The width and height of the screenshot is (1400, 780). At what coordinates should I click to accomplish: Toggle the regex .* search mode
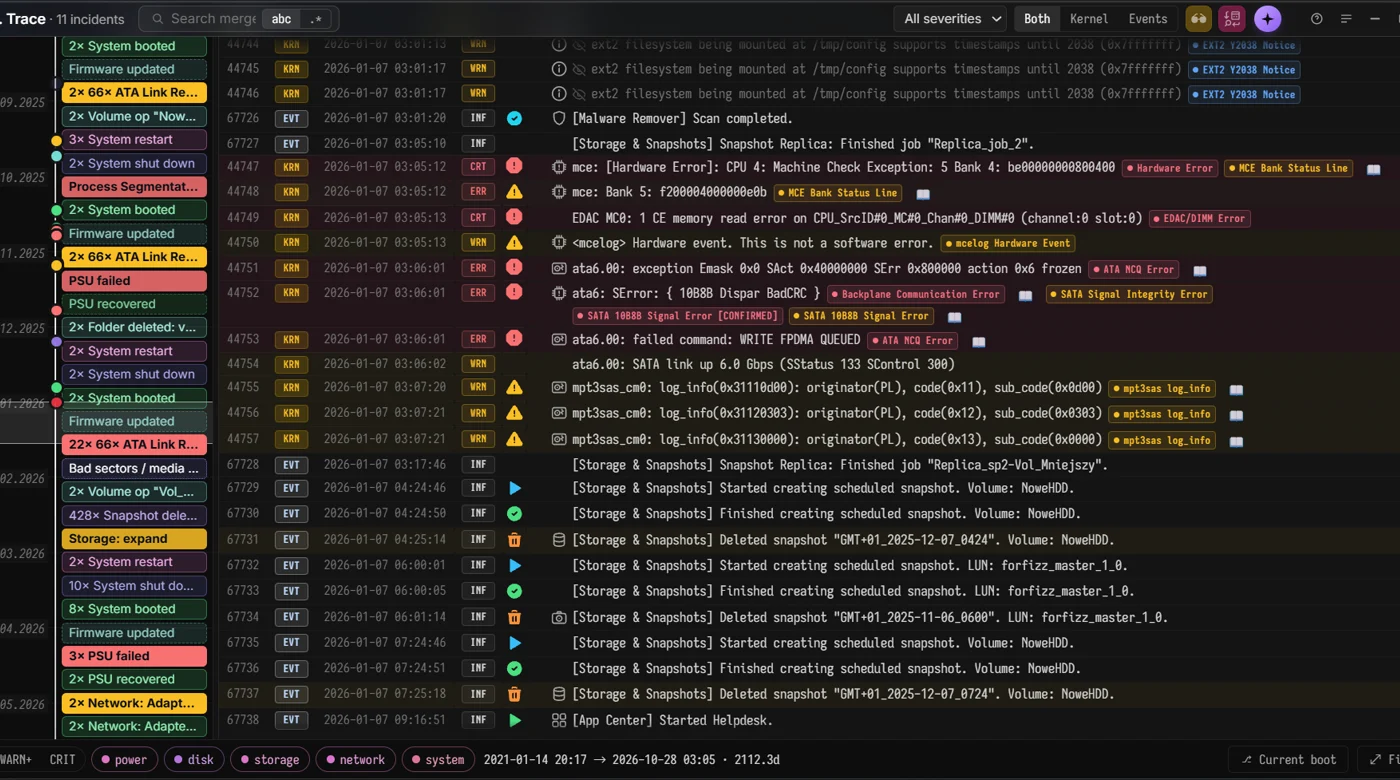tap(316, 19)
